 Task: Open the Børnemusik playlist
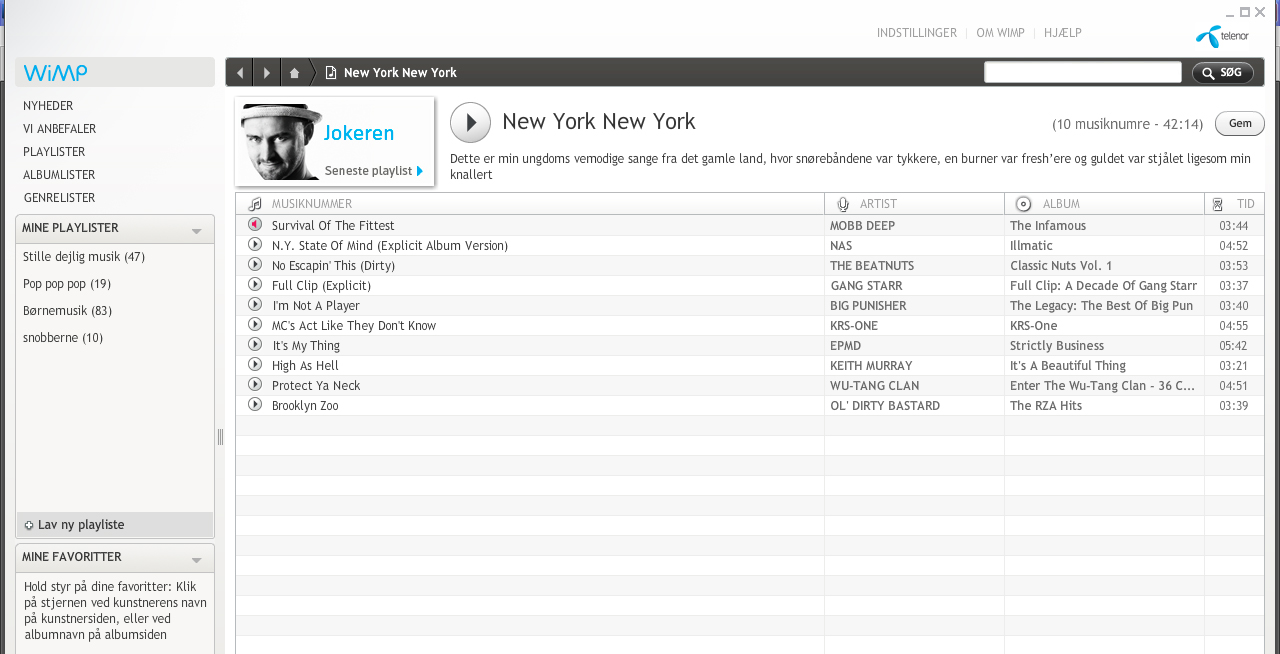coord(67,311)
